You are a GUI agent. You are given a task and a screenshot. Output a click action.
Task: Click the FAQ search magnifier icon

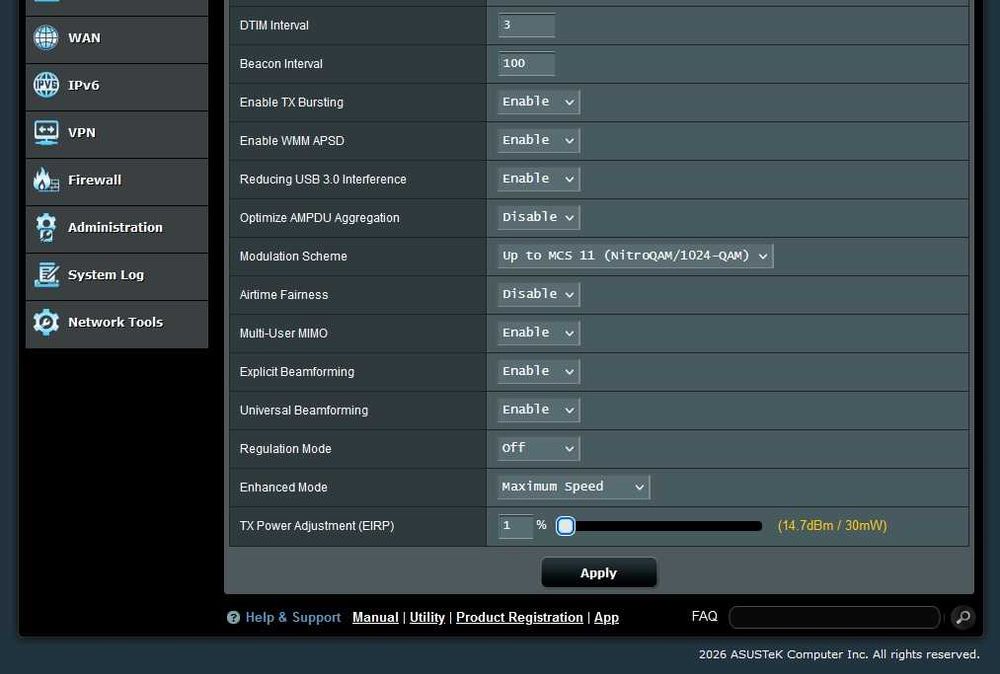[963, 617]
